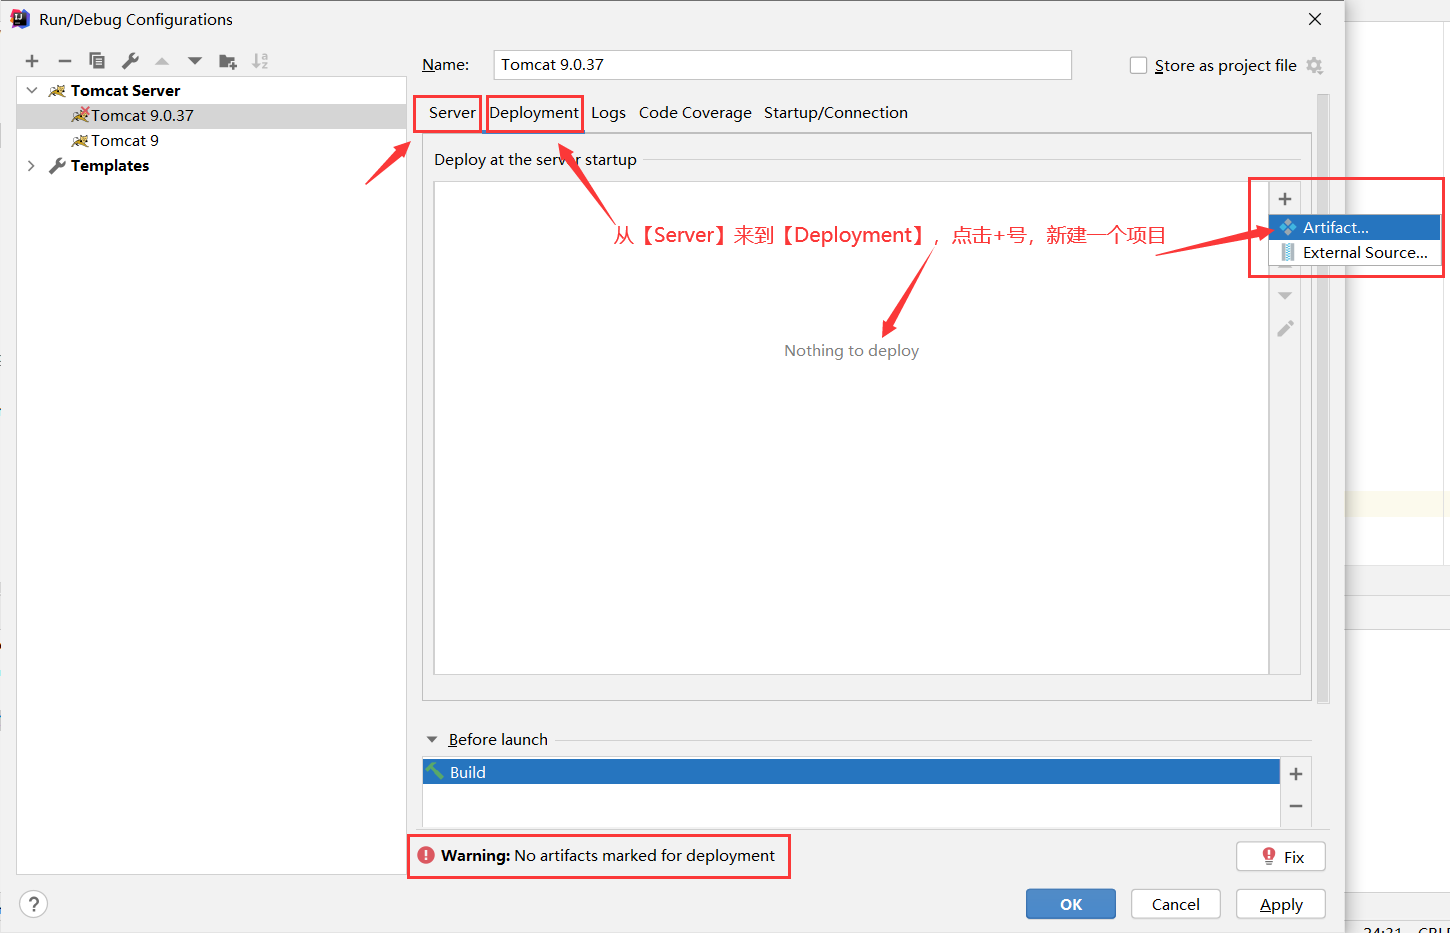Screen dimensions: 1450x933
Task: Move configuration up arrow in toolbar
Action: tap(162, 61)
